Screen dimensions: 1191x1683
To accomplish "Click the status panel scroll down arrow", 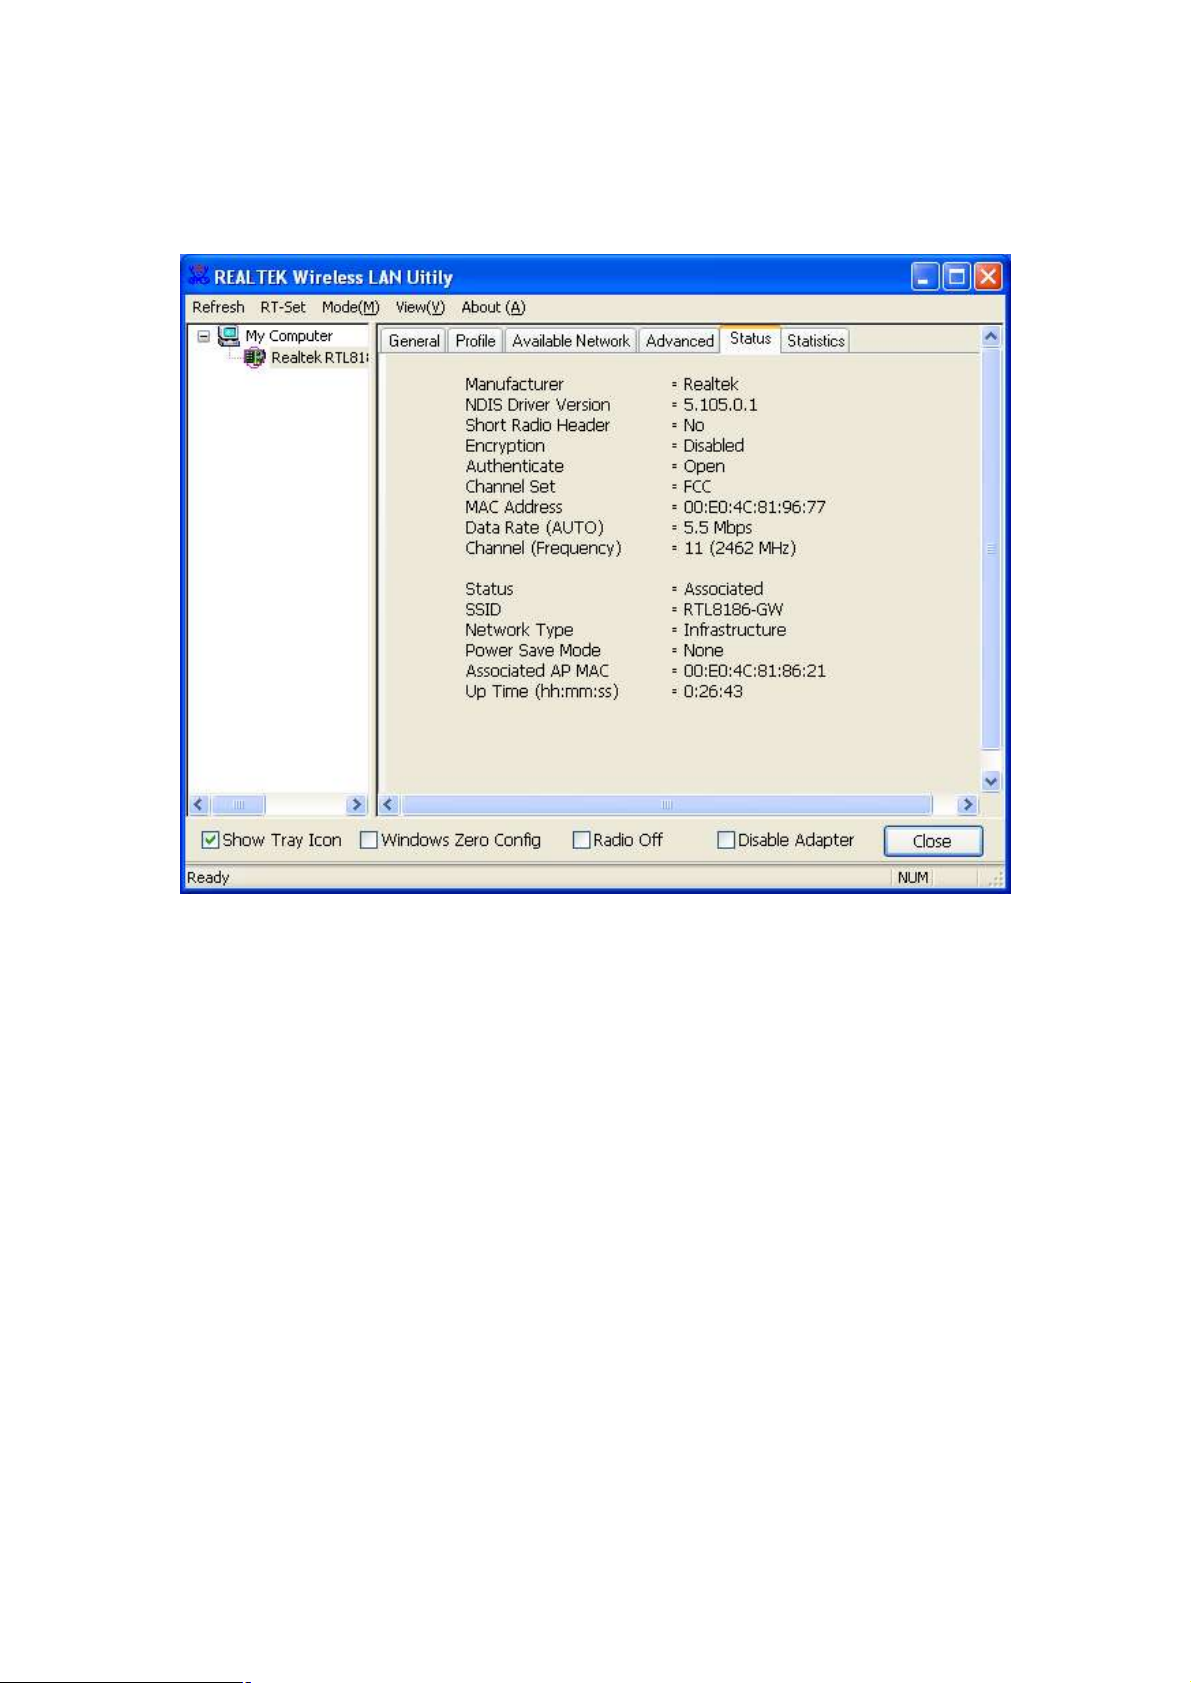I will pos(991,781).
